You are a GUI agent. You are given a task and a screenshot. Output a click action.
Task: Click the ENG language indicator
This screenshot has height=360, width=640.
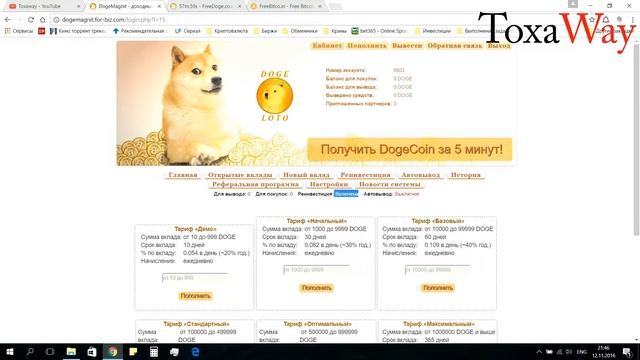582,352
